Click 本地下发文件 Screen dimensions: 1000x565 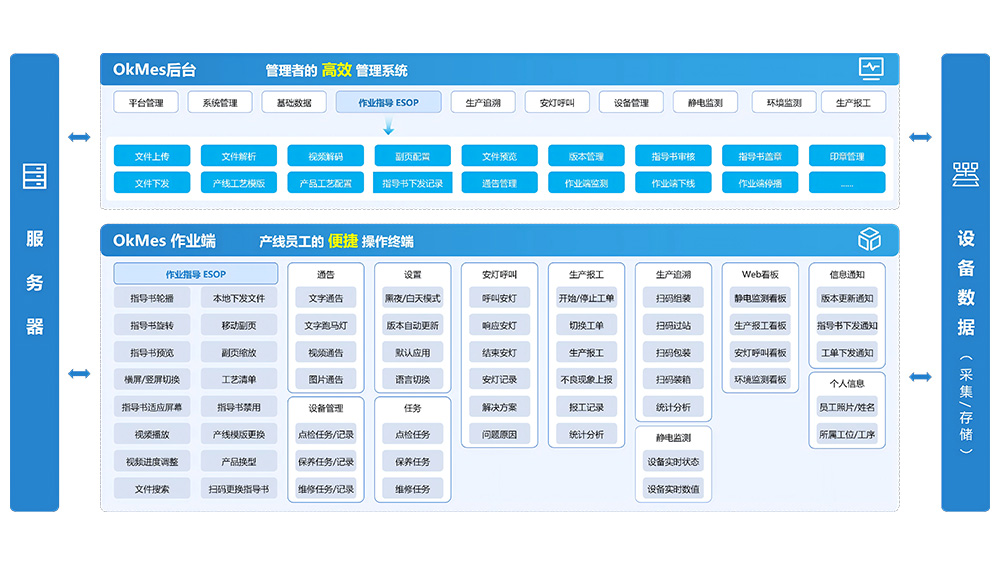239,298
